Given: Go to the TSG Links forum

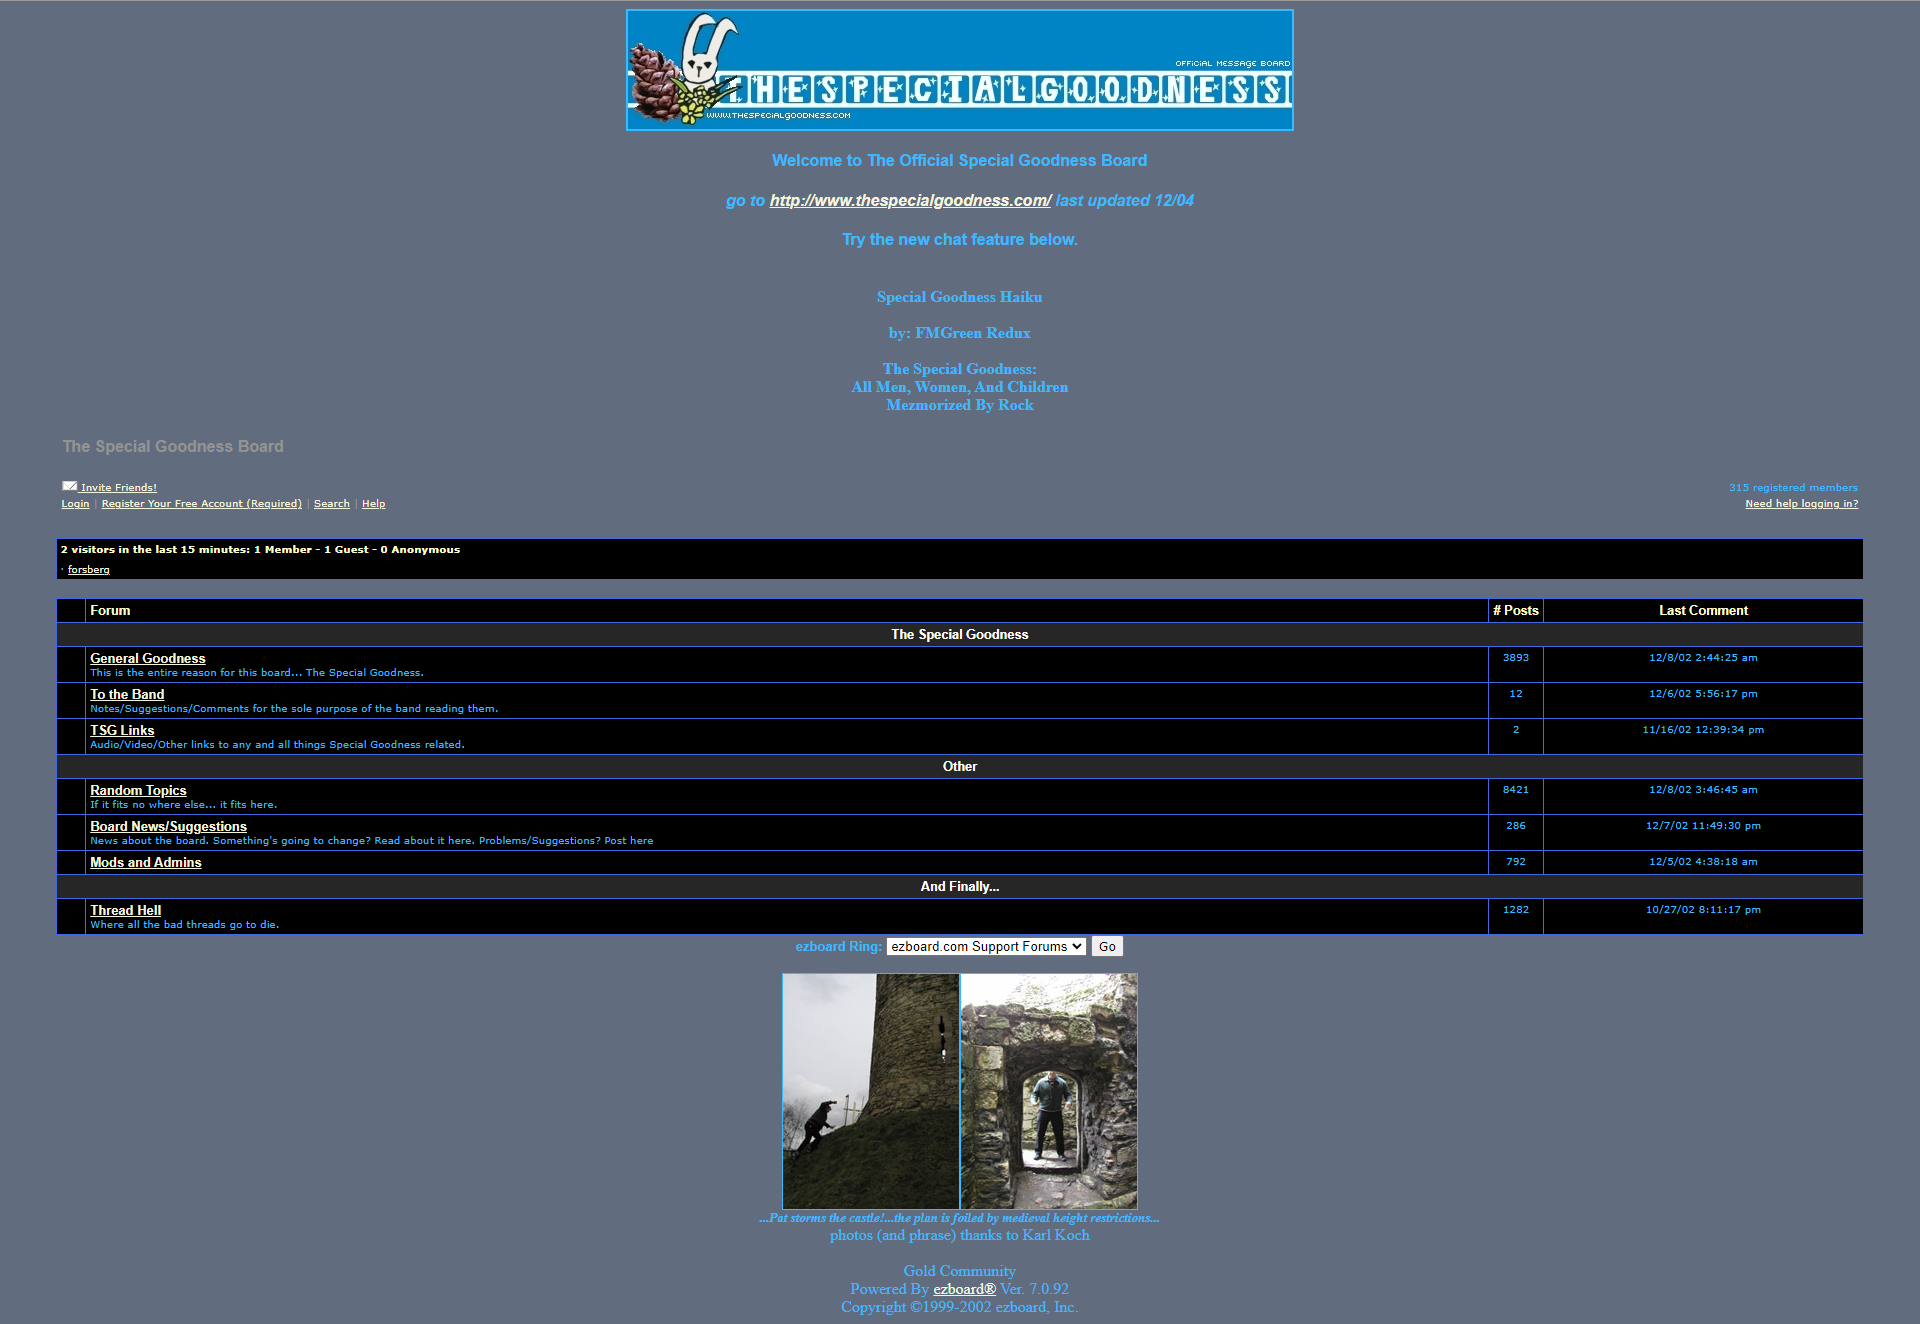Looking at the screenshot, I should tap(122, 730).
